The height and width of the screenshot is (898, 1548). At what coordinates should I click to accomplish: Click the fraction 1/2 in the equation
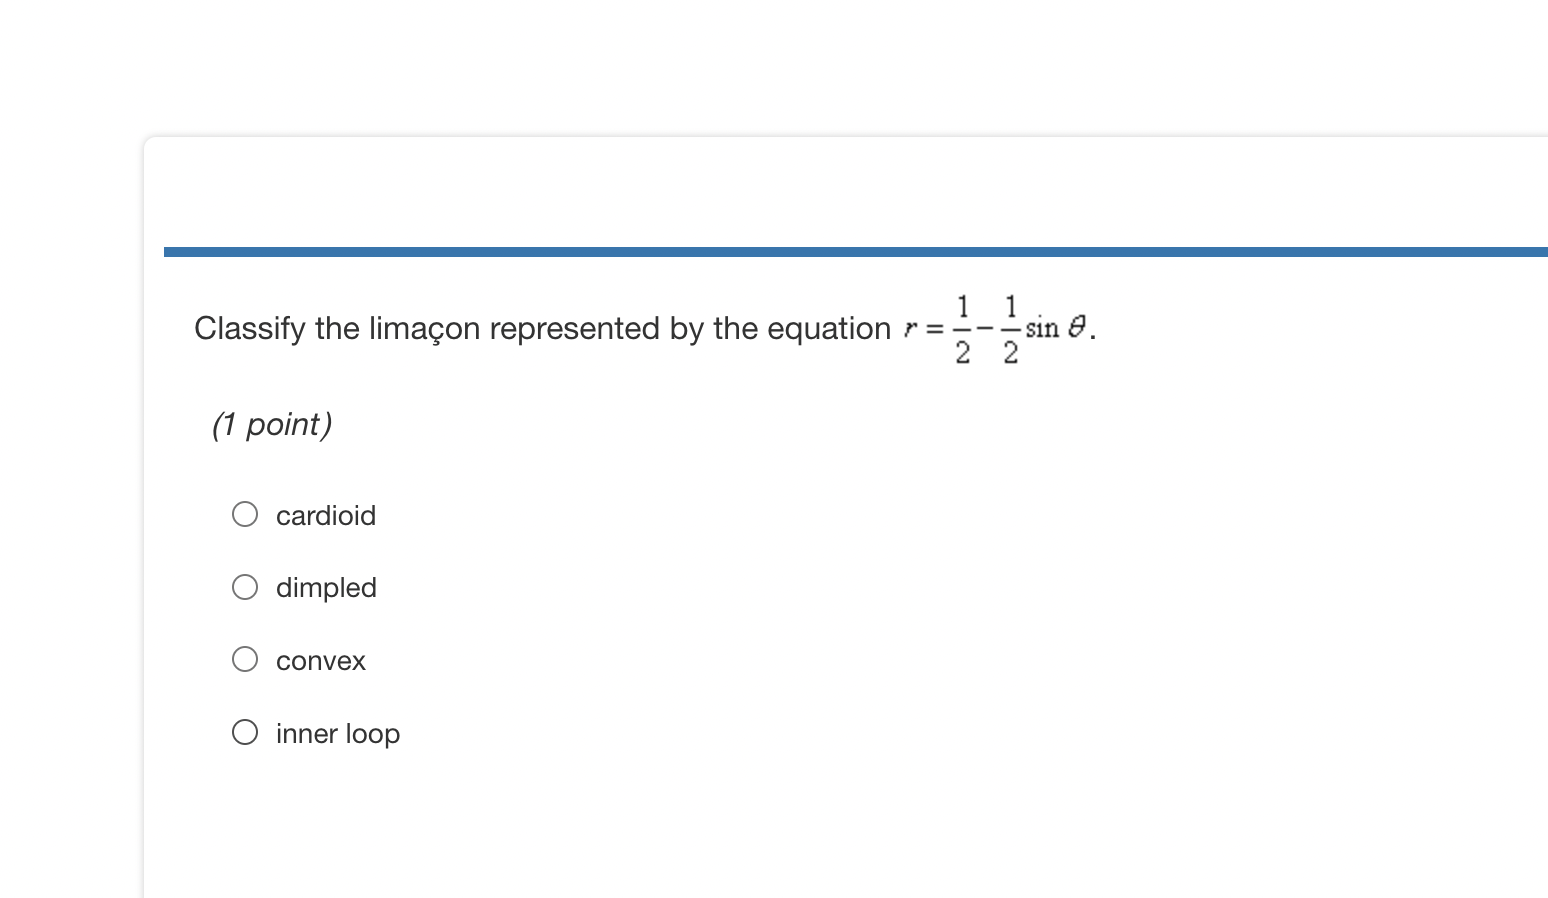tap(963, 328)
